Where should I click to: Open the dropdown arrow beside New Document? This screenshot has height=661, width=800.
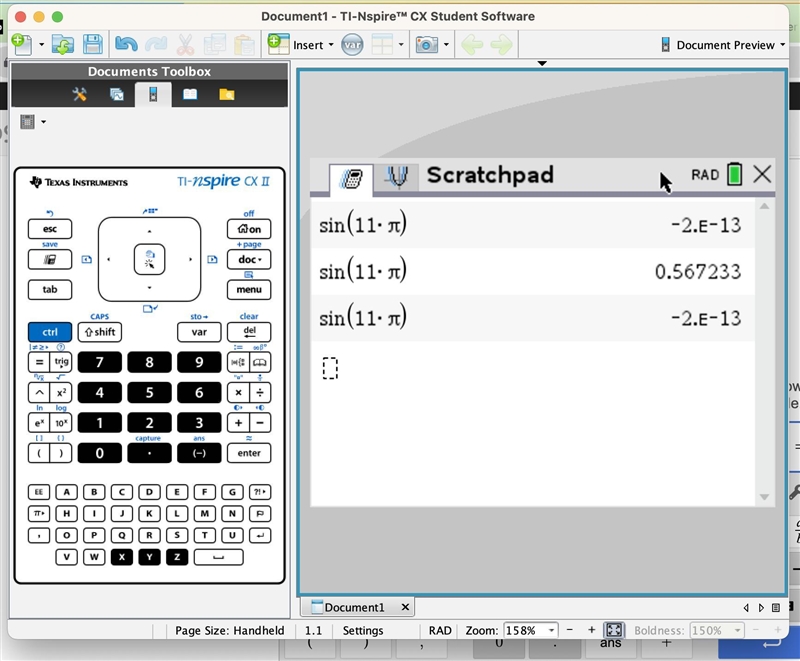click(x=41, y=45)
